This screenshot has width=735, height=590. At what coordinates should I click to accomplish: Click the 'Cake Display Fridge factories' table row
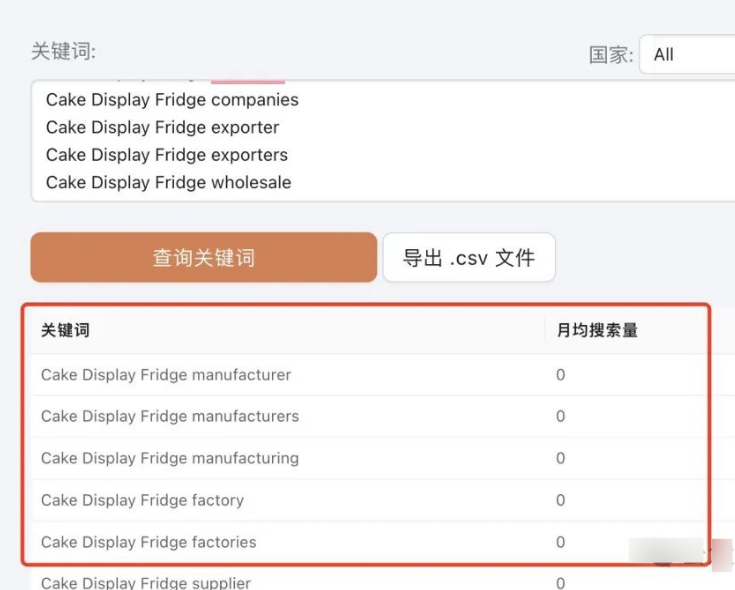coord(148,542)
